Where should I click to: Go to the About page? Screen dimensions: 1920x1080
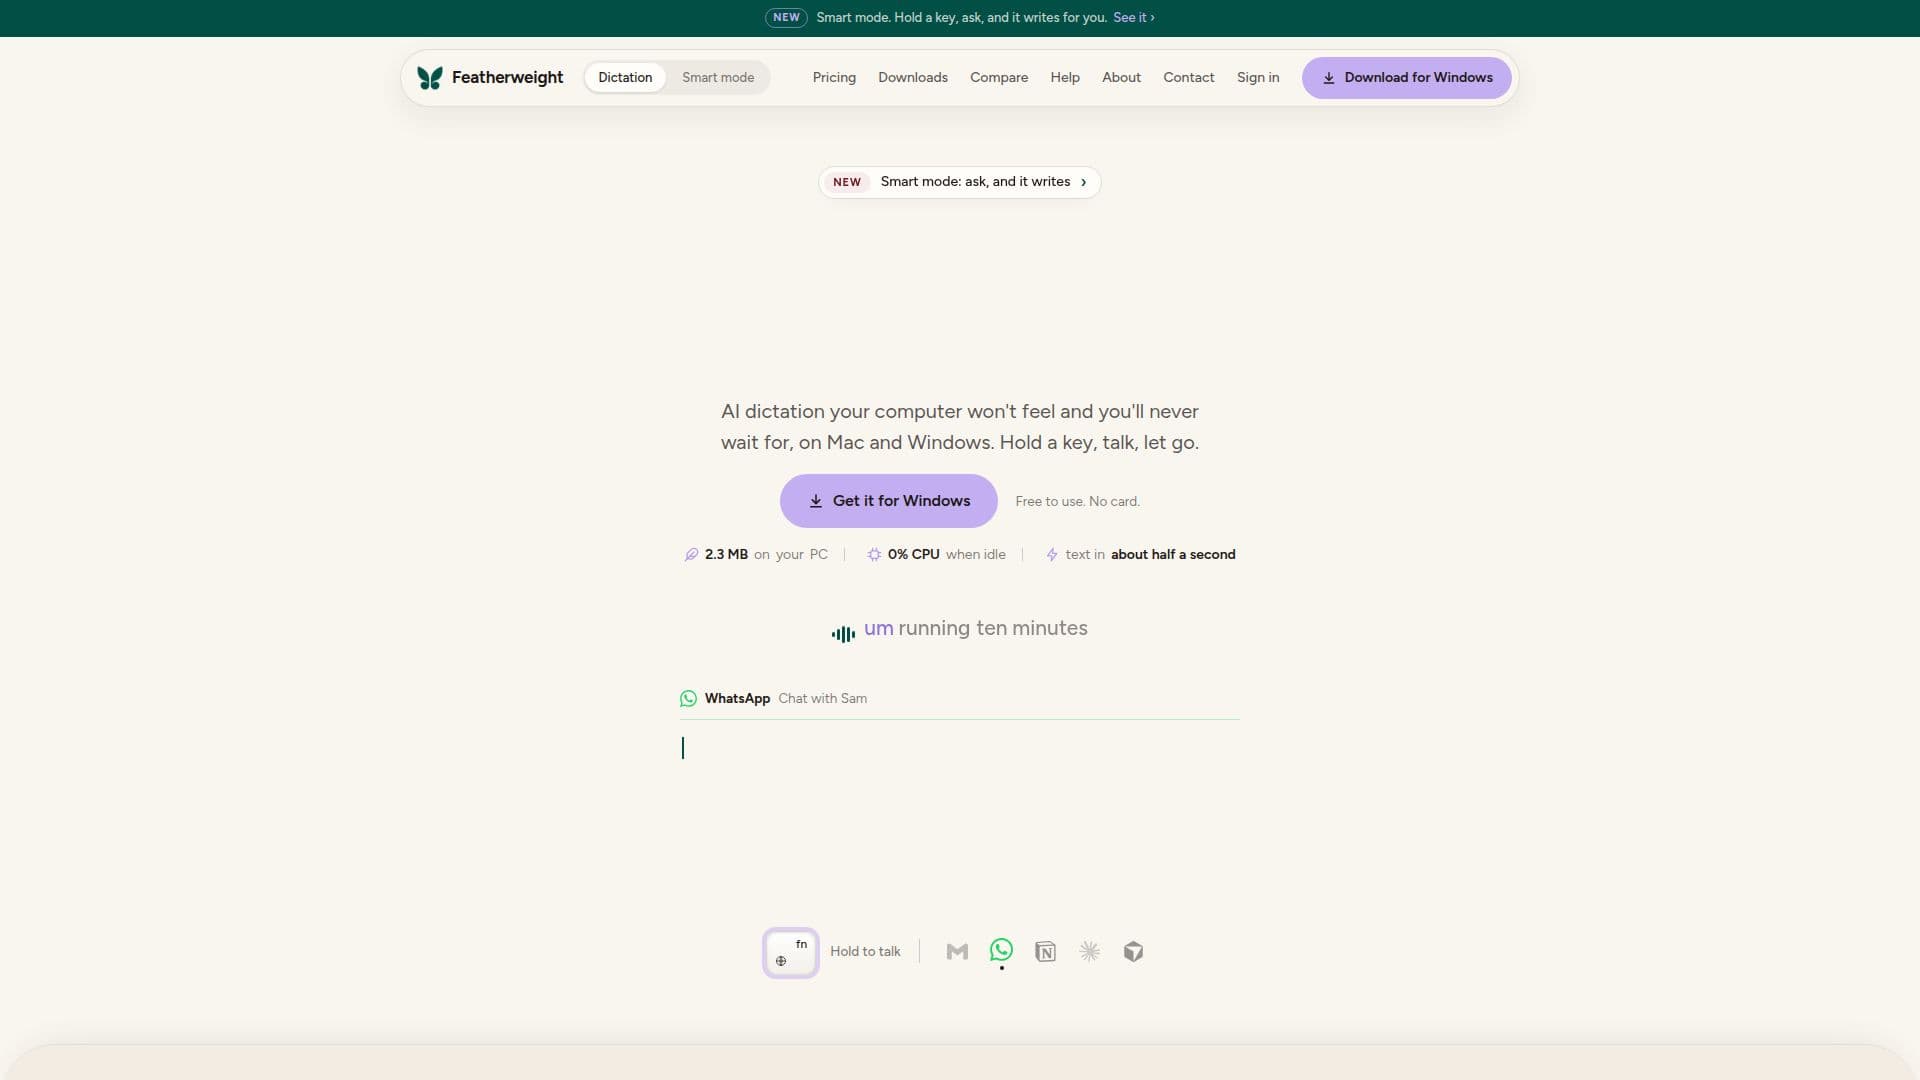1121,78
